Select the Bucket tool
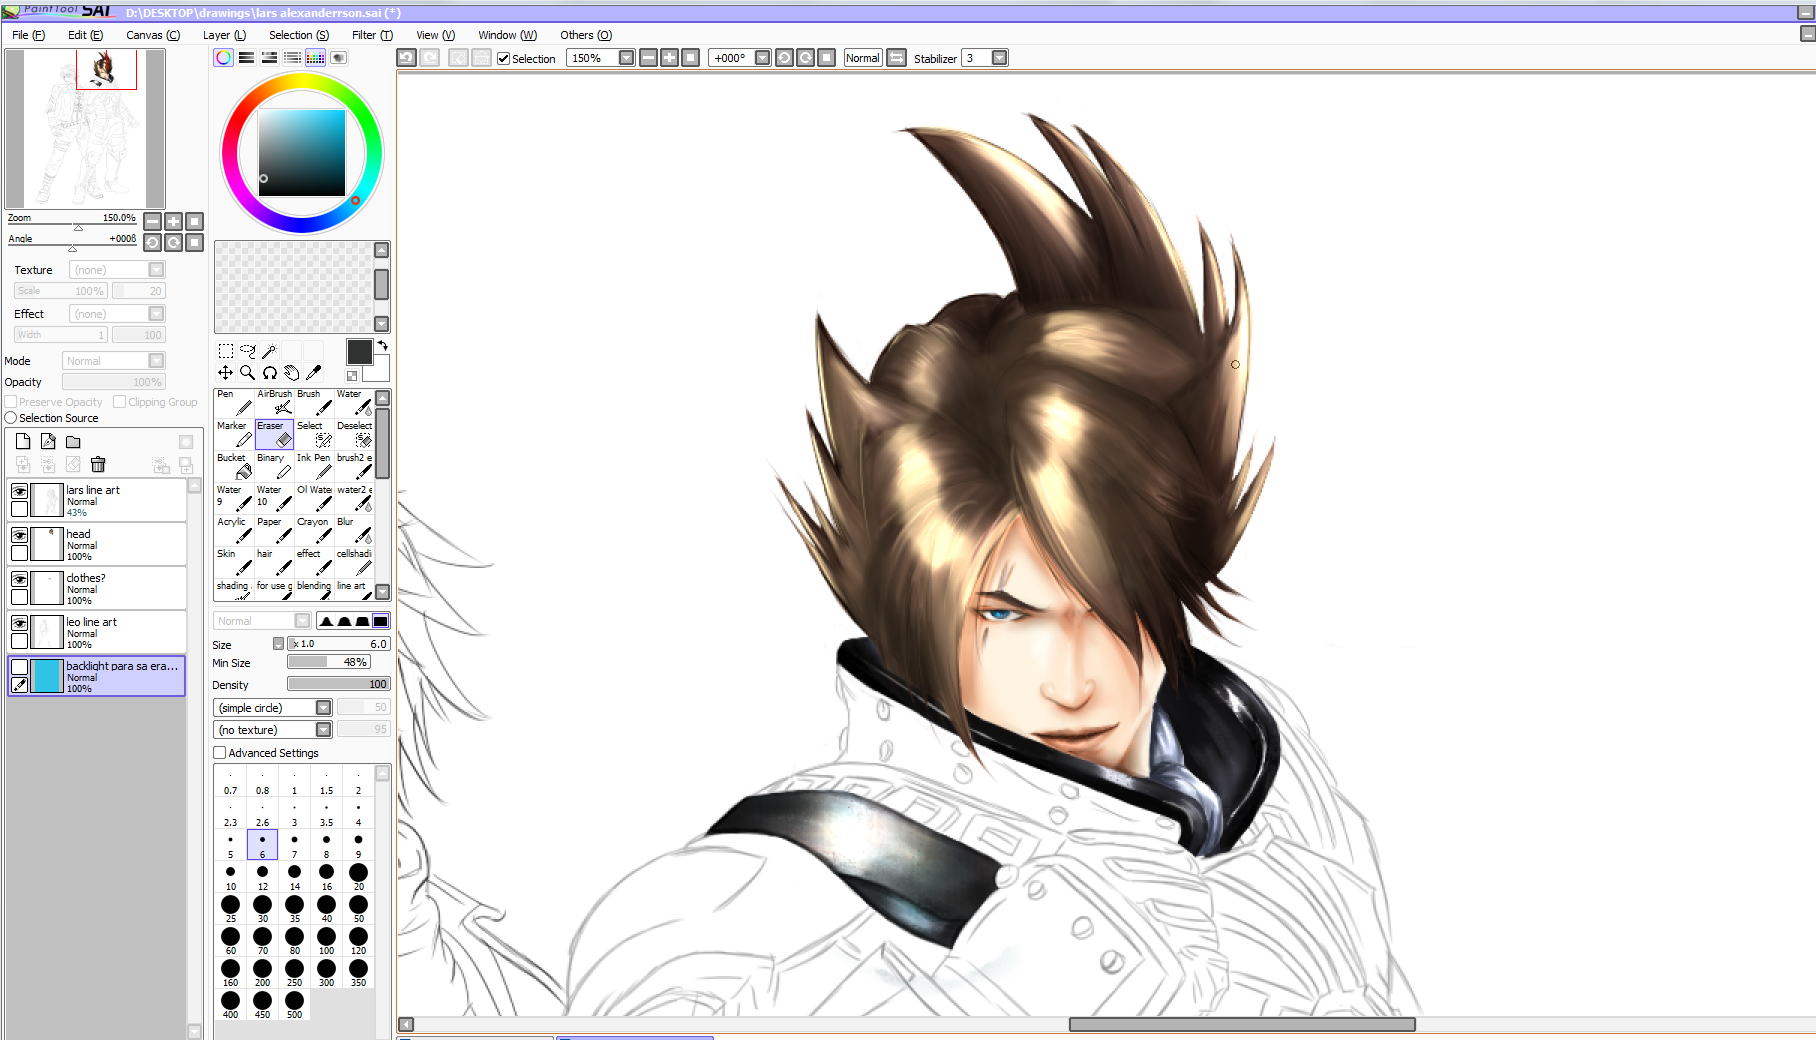Image resolution: width=1816 pixels, height=1040 pixels. (234, 465)
